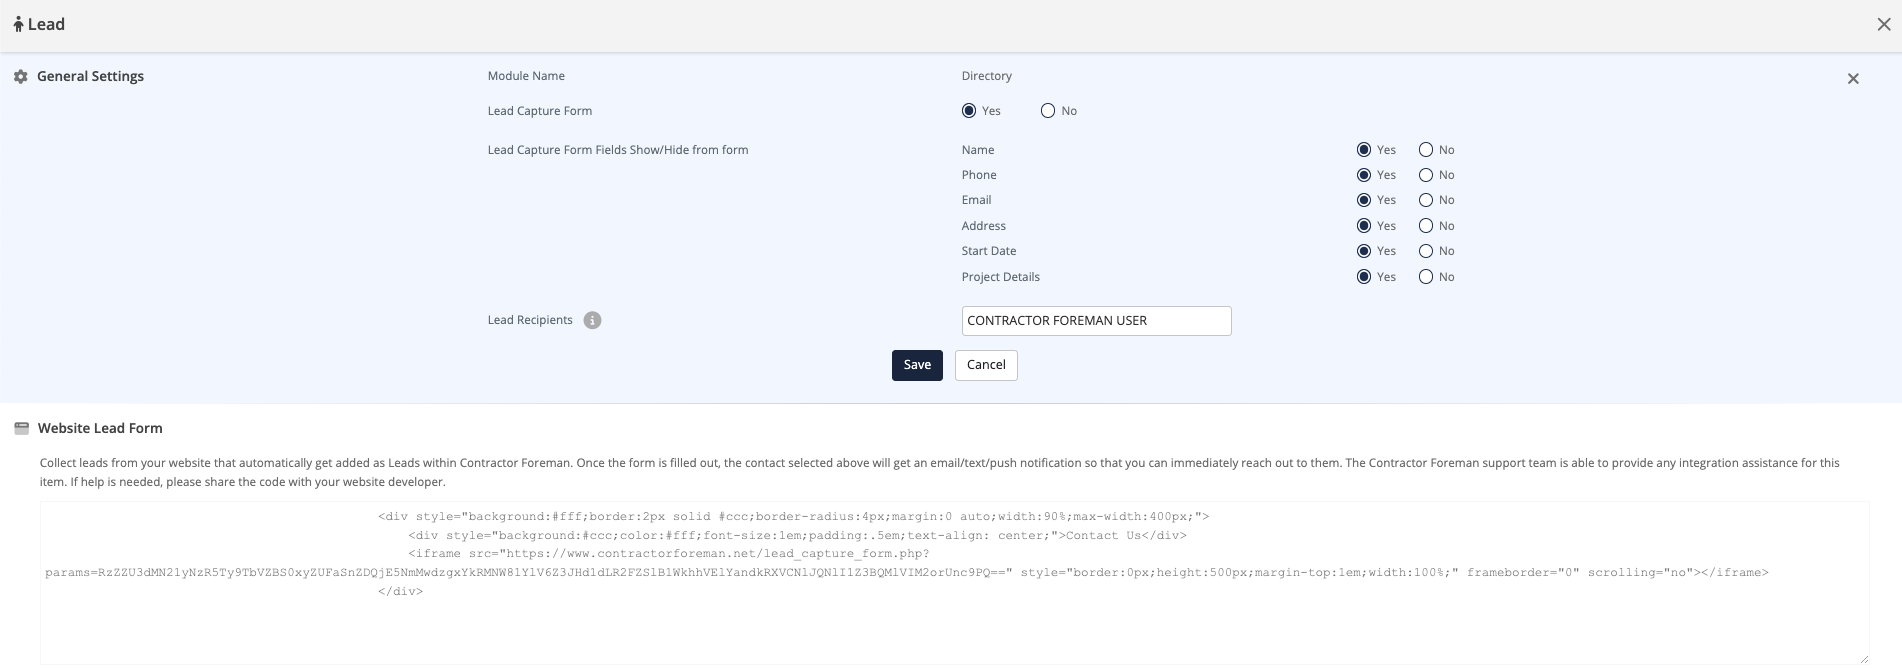Select Yes for the Address field

[x=1364, y=226]
